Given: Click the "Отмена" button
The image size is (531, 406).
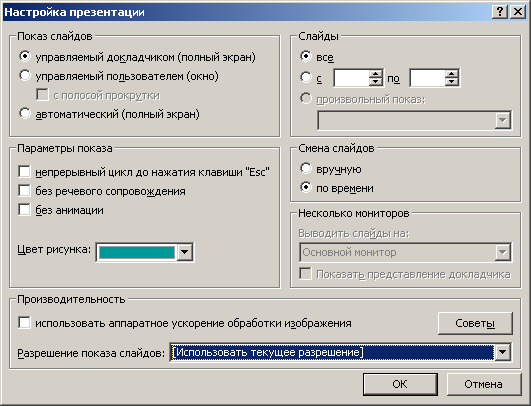Looking at the screenshot, I should point(484,384).
